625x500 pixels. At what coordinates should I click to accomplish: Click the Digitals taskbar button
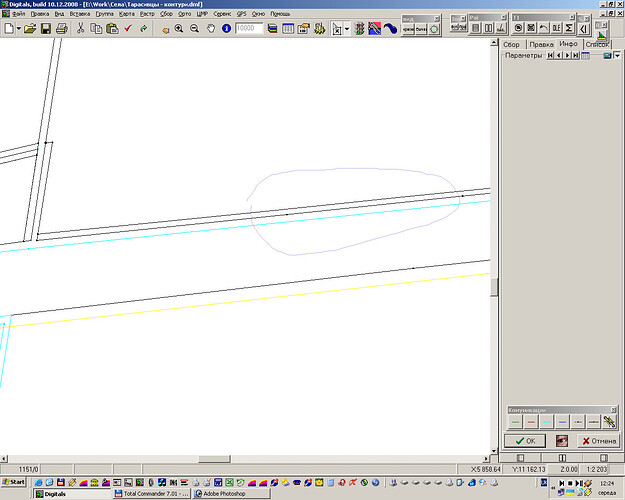[x=72, y=494]
